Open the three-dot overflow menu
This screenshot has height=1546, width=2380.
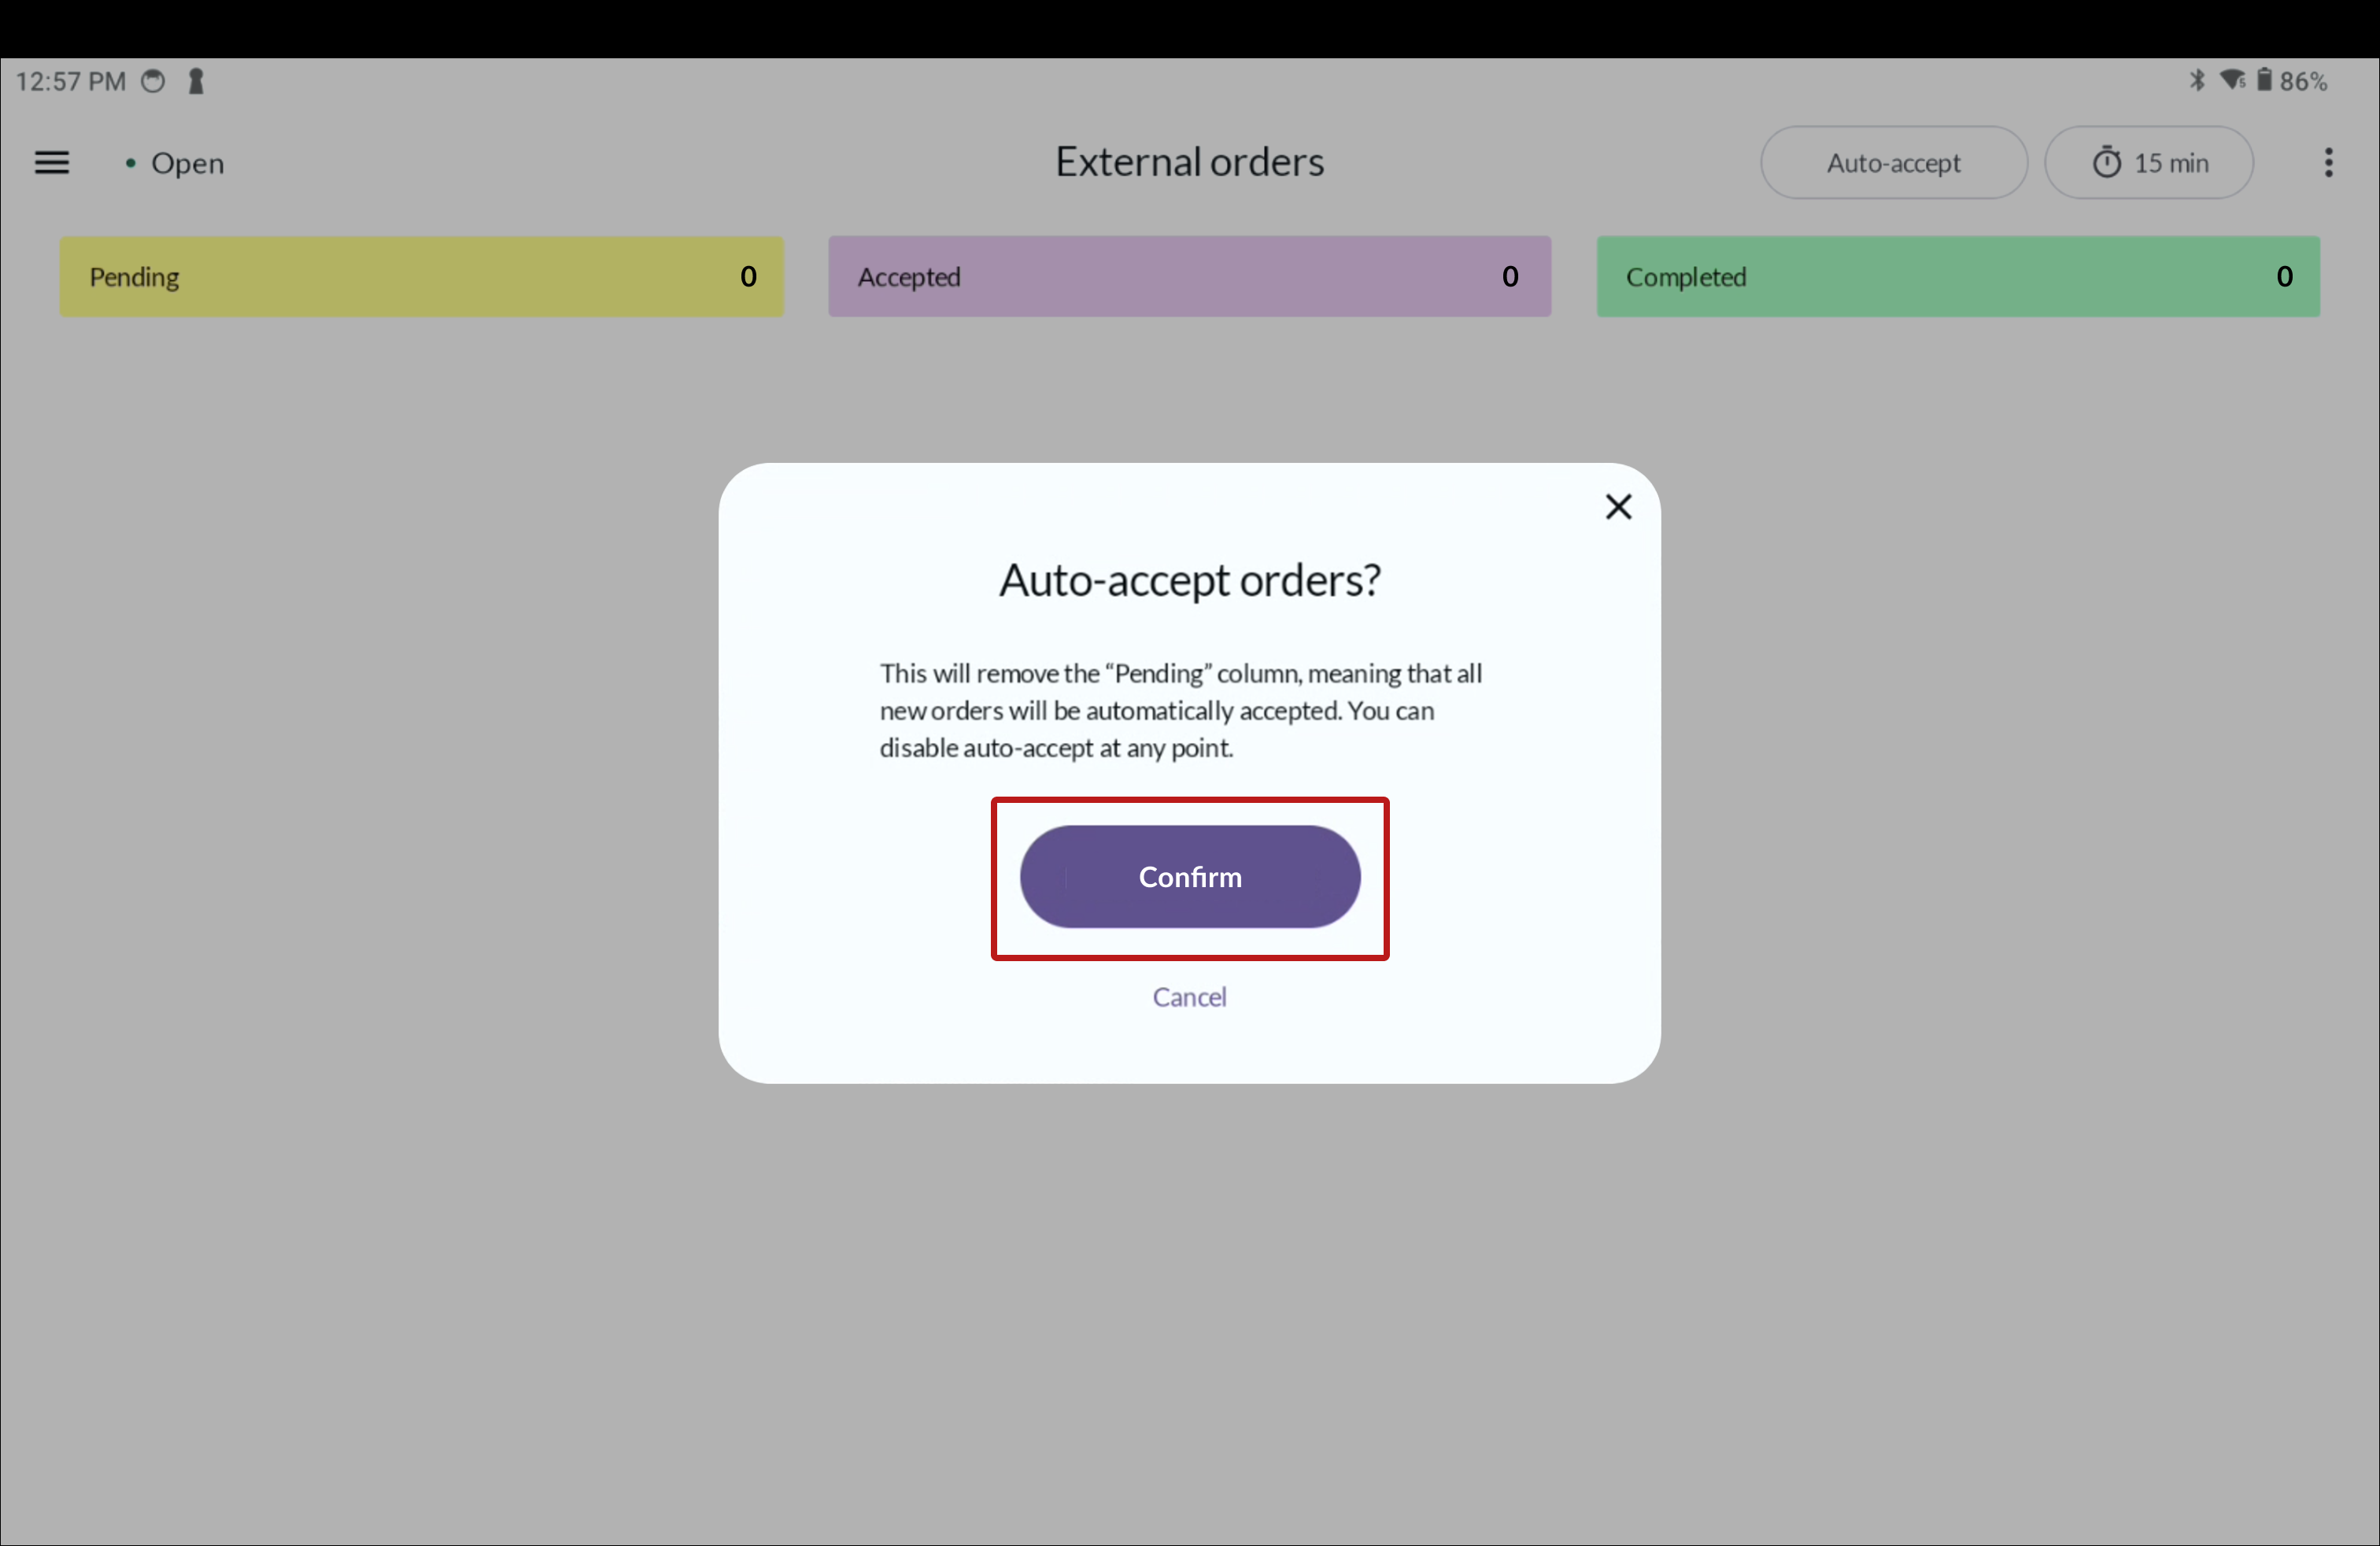[2328, 162]
